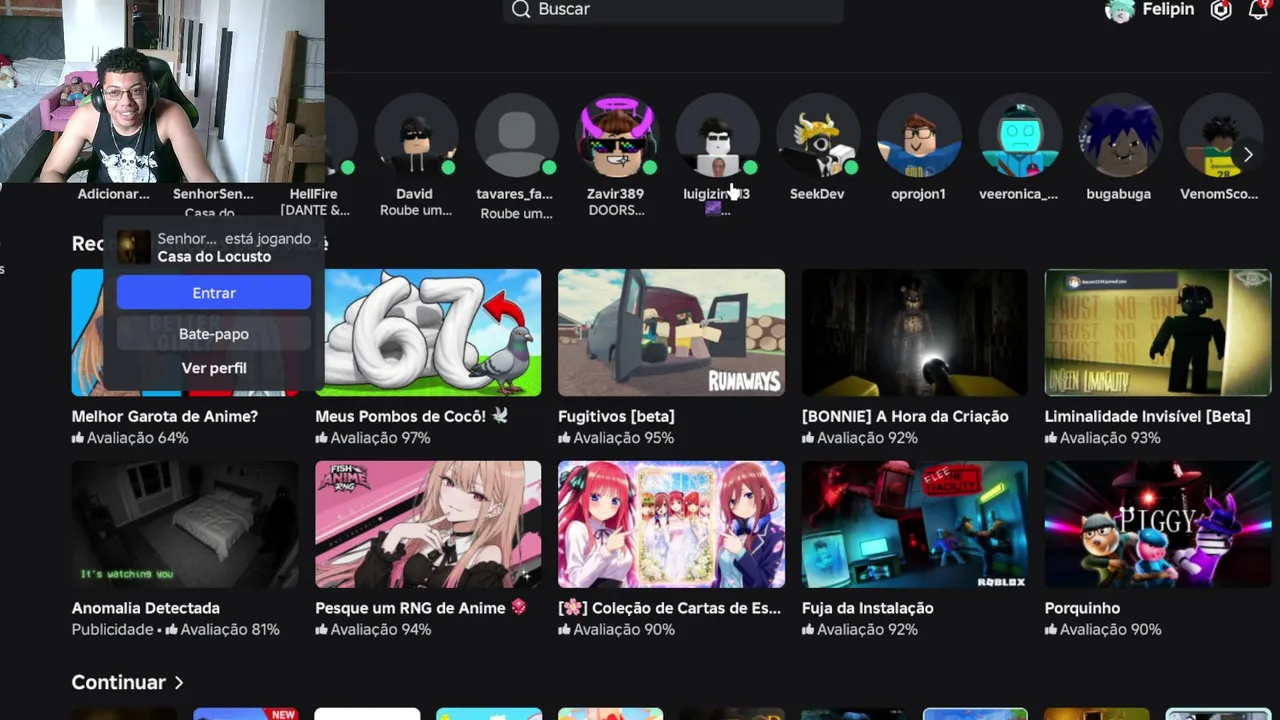Image resolution: width=1280 pixels, height=720 pixels.
Task: Select David's friend avatar
Action: point(415,136)
